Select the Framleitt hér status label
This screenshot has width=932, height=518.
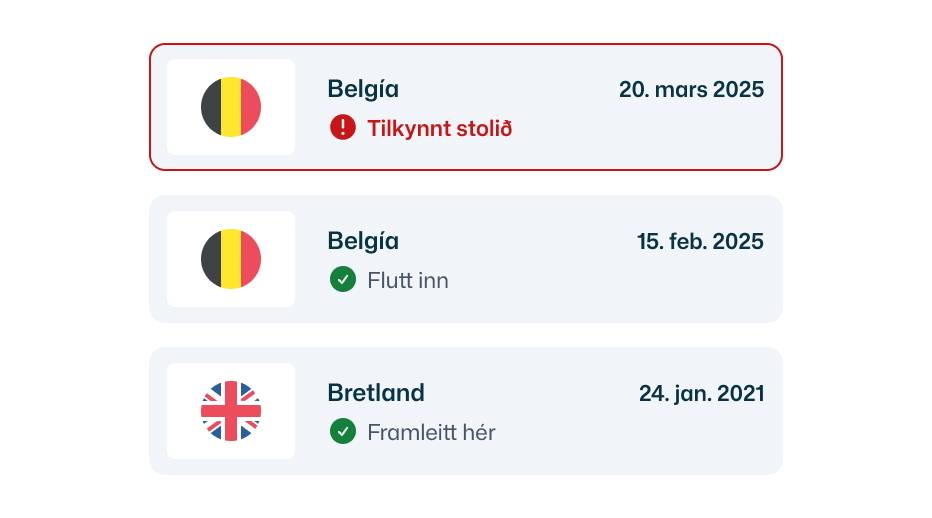[x=431, y=433]
